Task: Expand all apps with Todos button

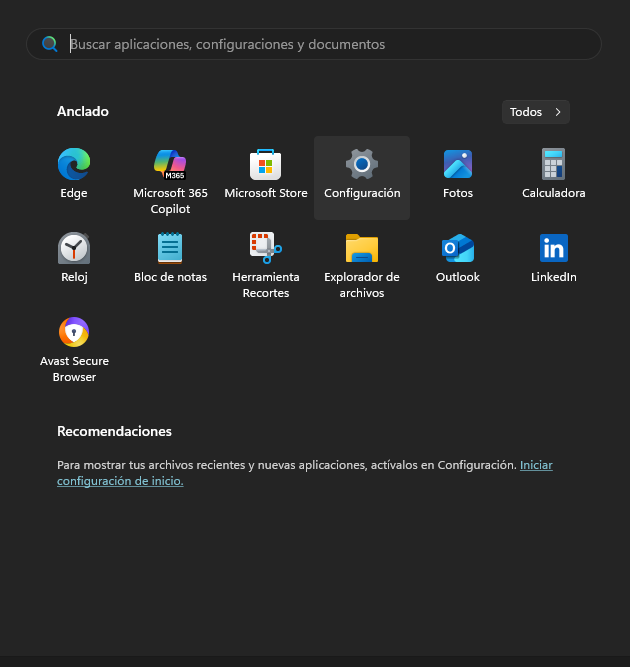Action: (536, 112)
